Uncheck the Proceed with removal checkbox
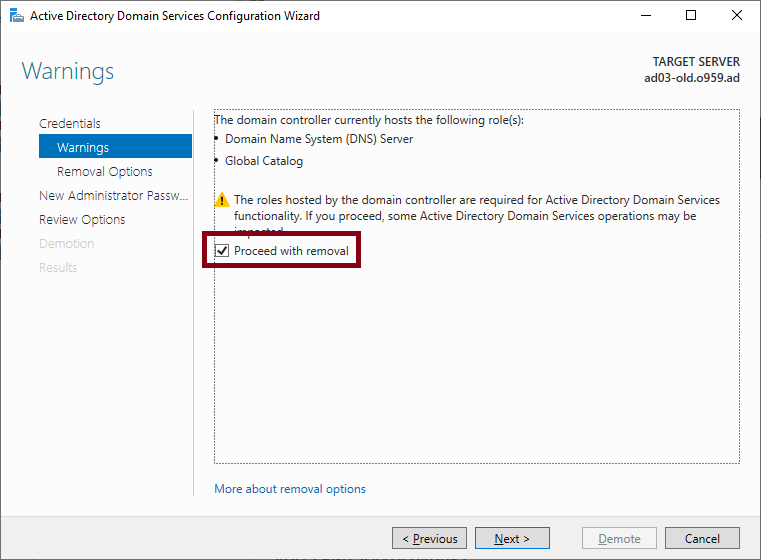The width and height of the screenshot is (761, 560). pyautogui.click(x=222, y=251)
